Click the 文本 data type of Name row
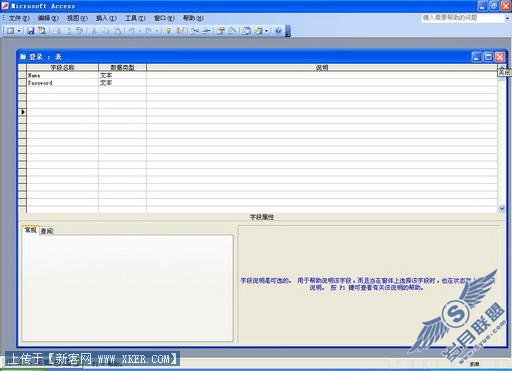The height and width of the screenshot is (371, 512). click(122, 75)
